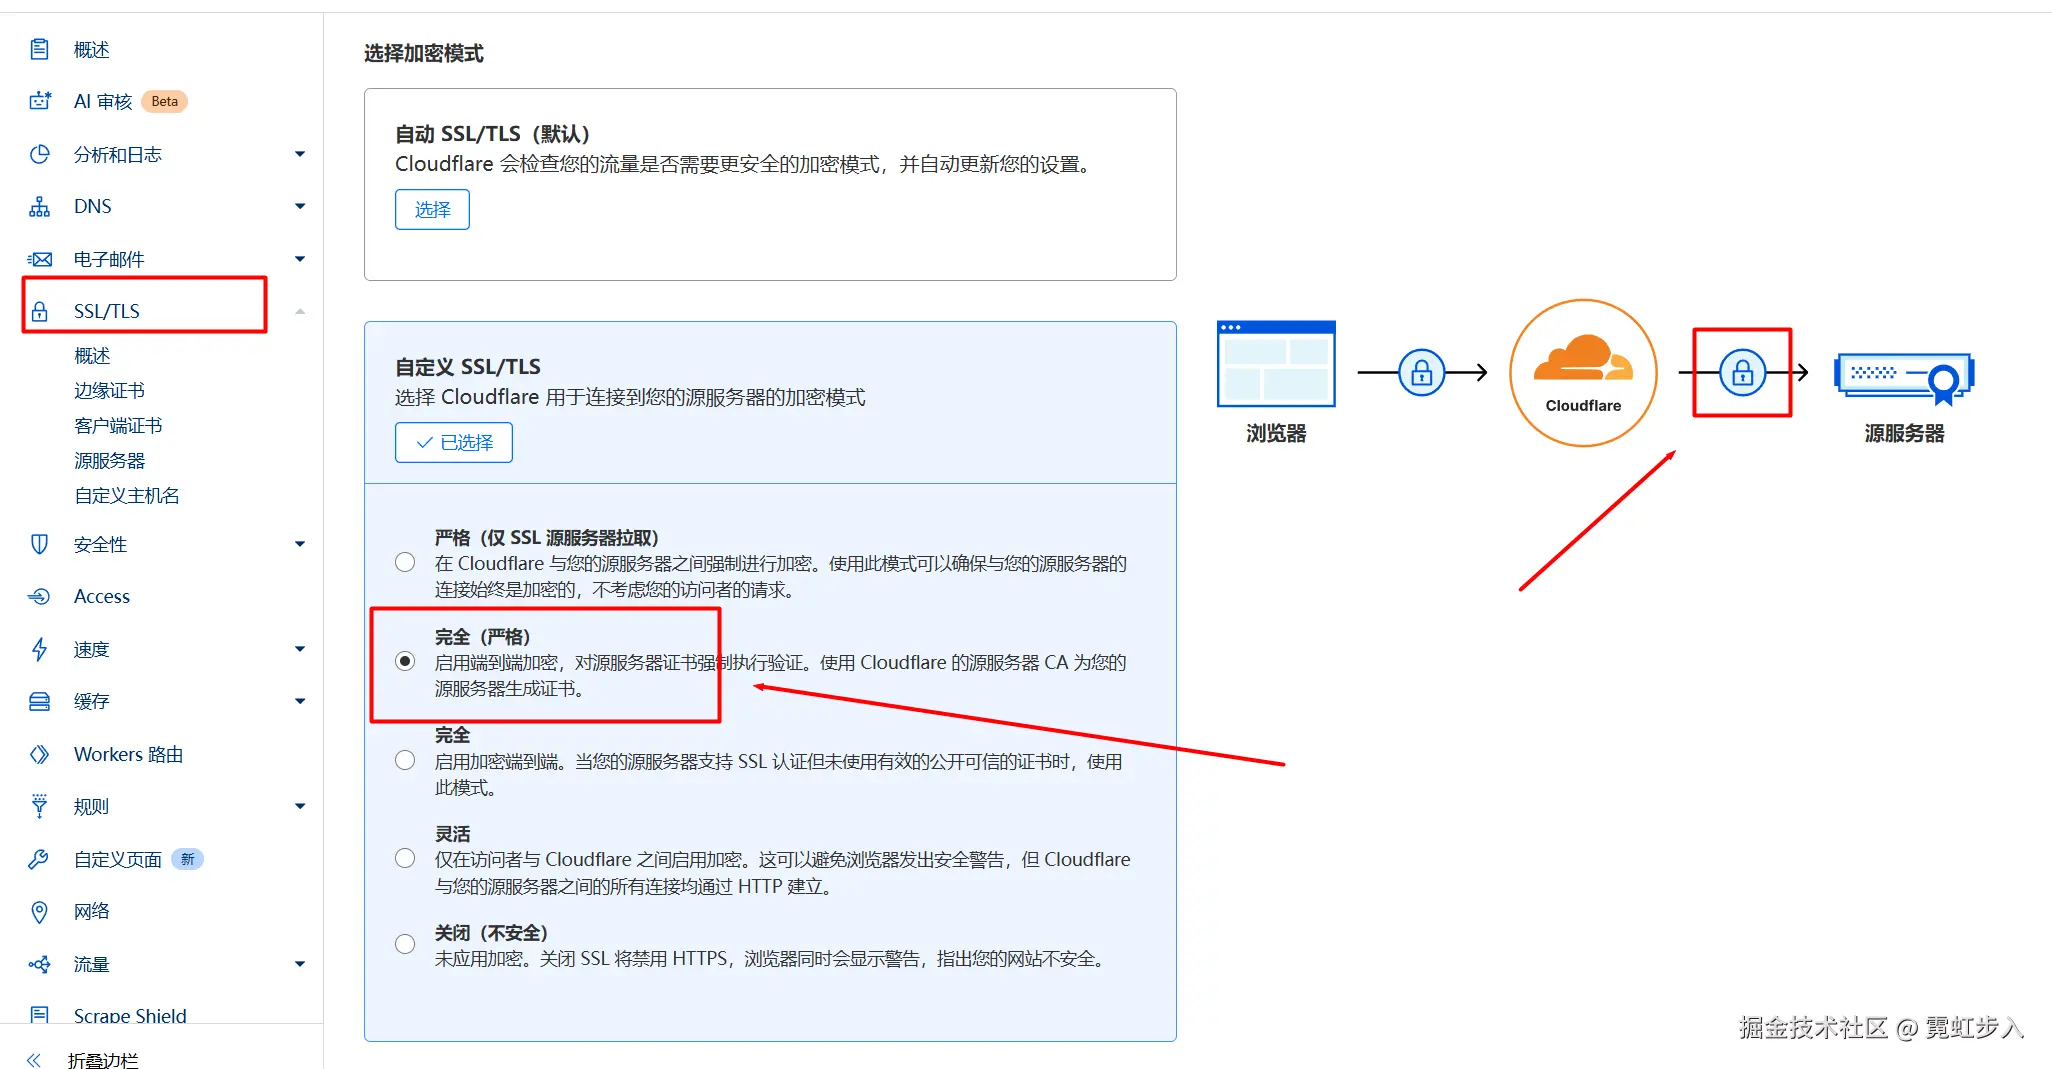2052x1069 pixels.
Task: Click the Cloudflare-to-origin padlock icon in diagram
Action: pyautogui.click(x=1742, y=373)
